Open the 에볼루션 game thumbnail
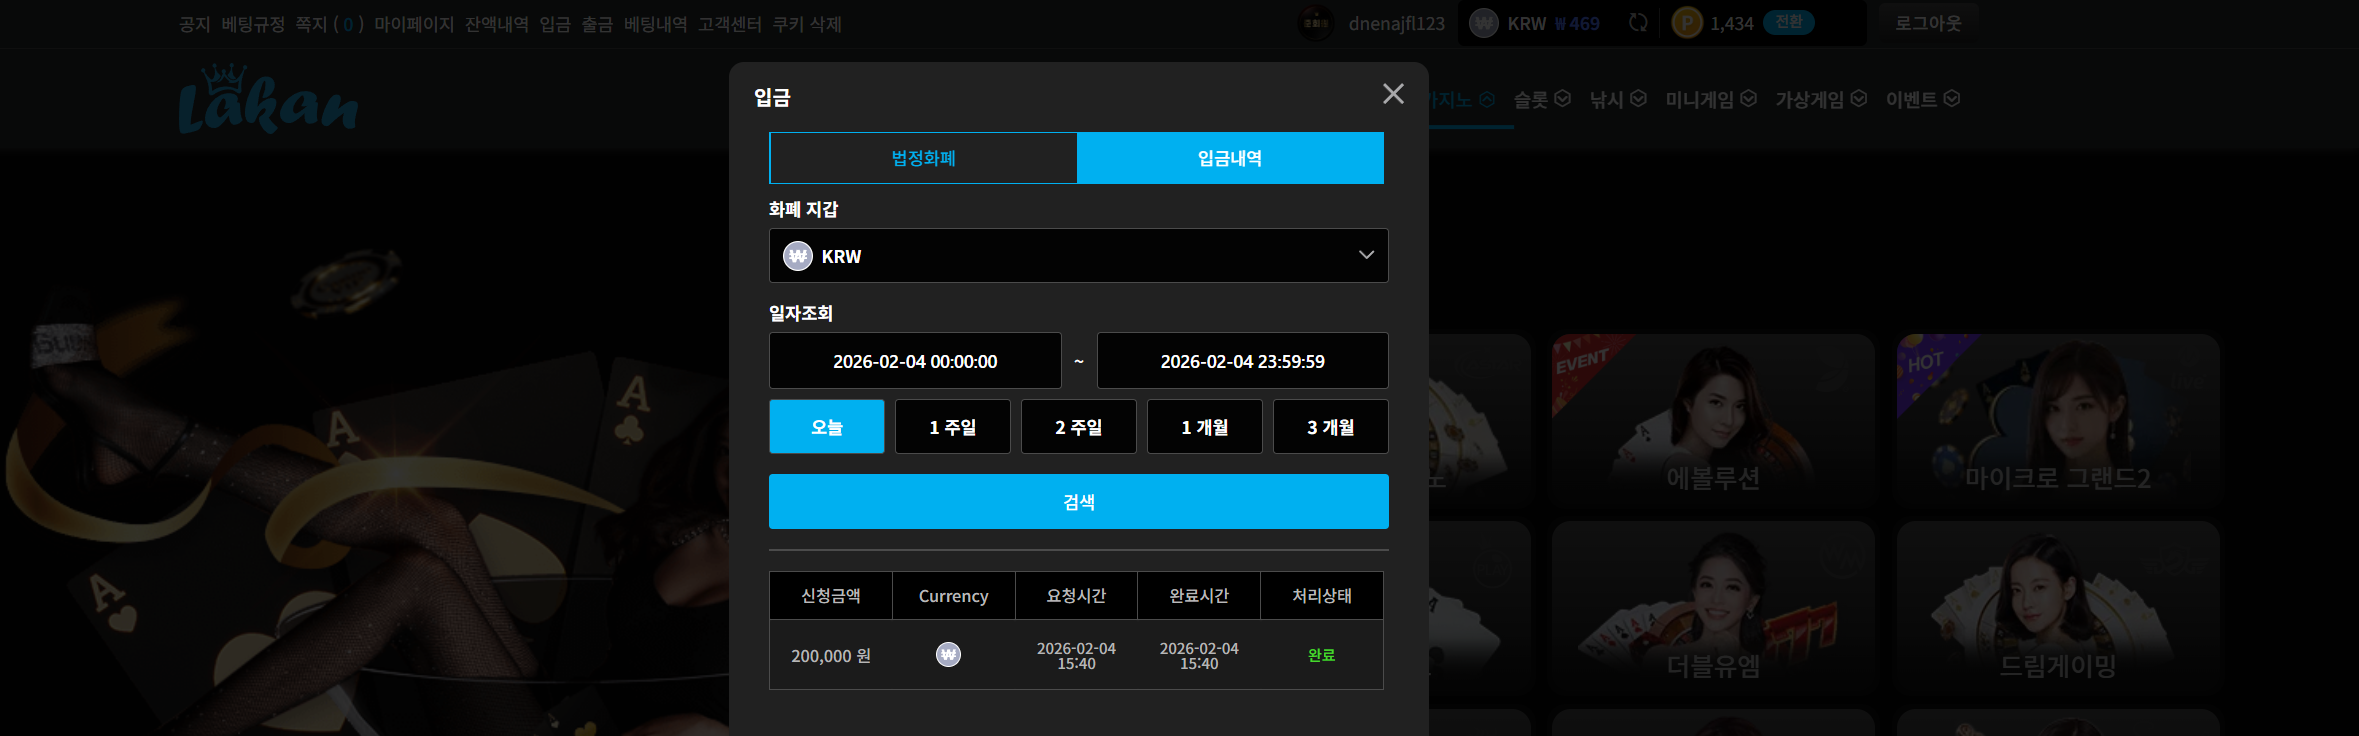 pos(1713,421)
